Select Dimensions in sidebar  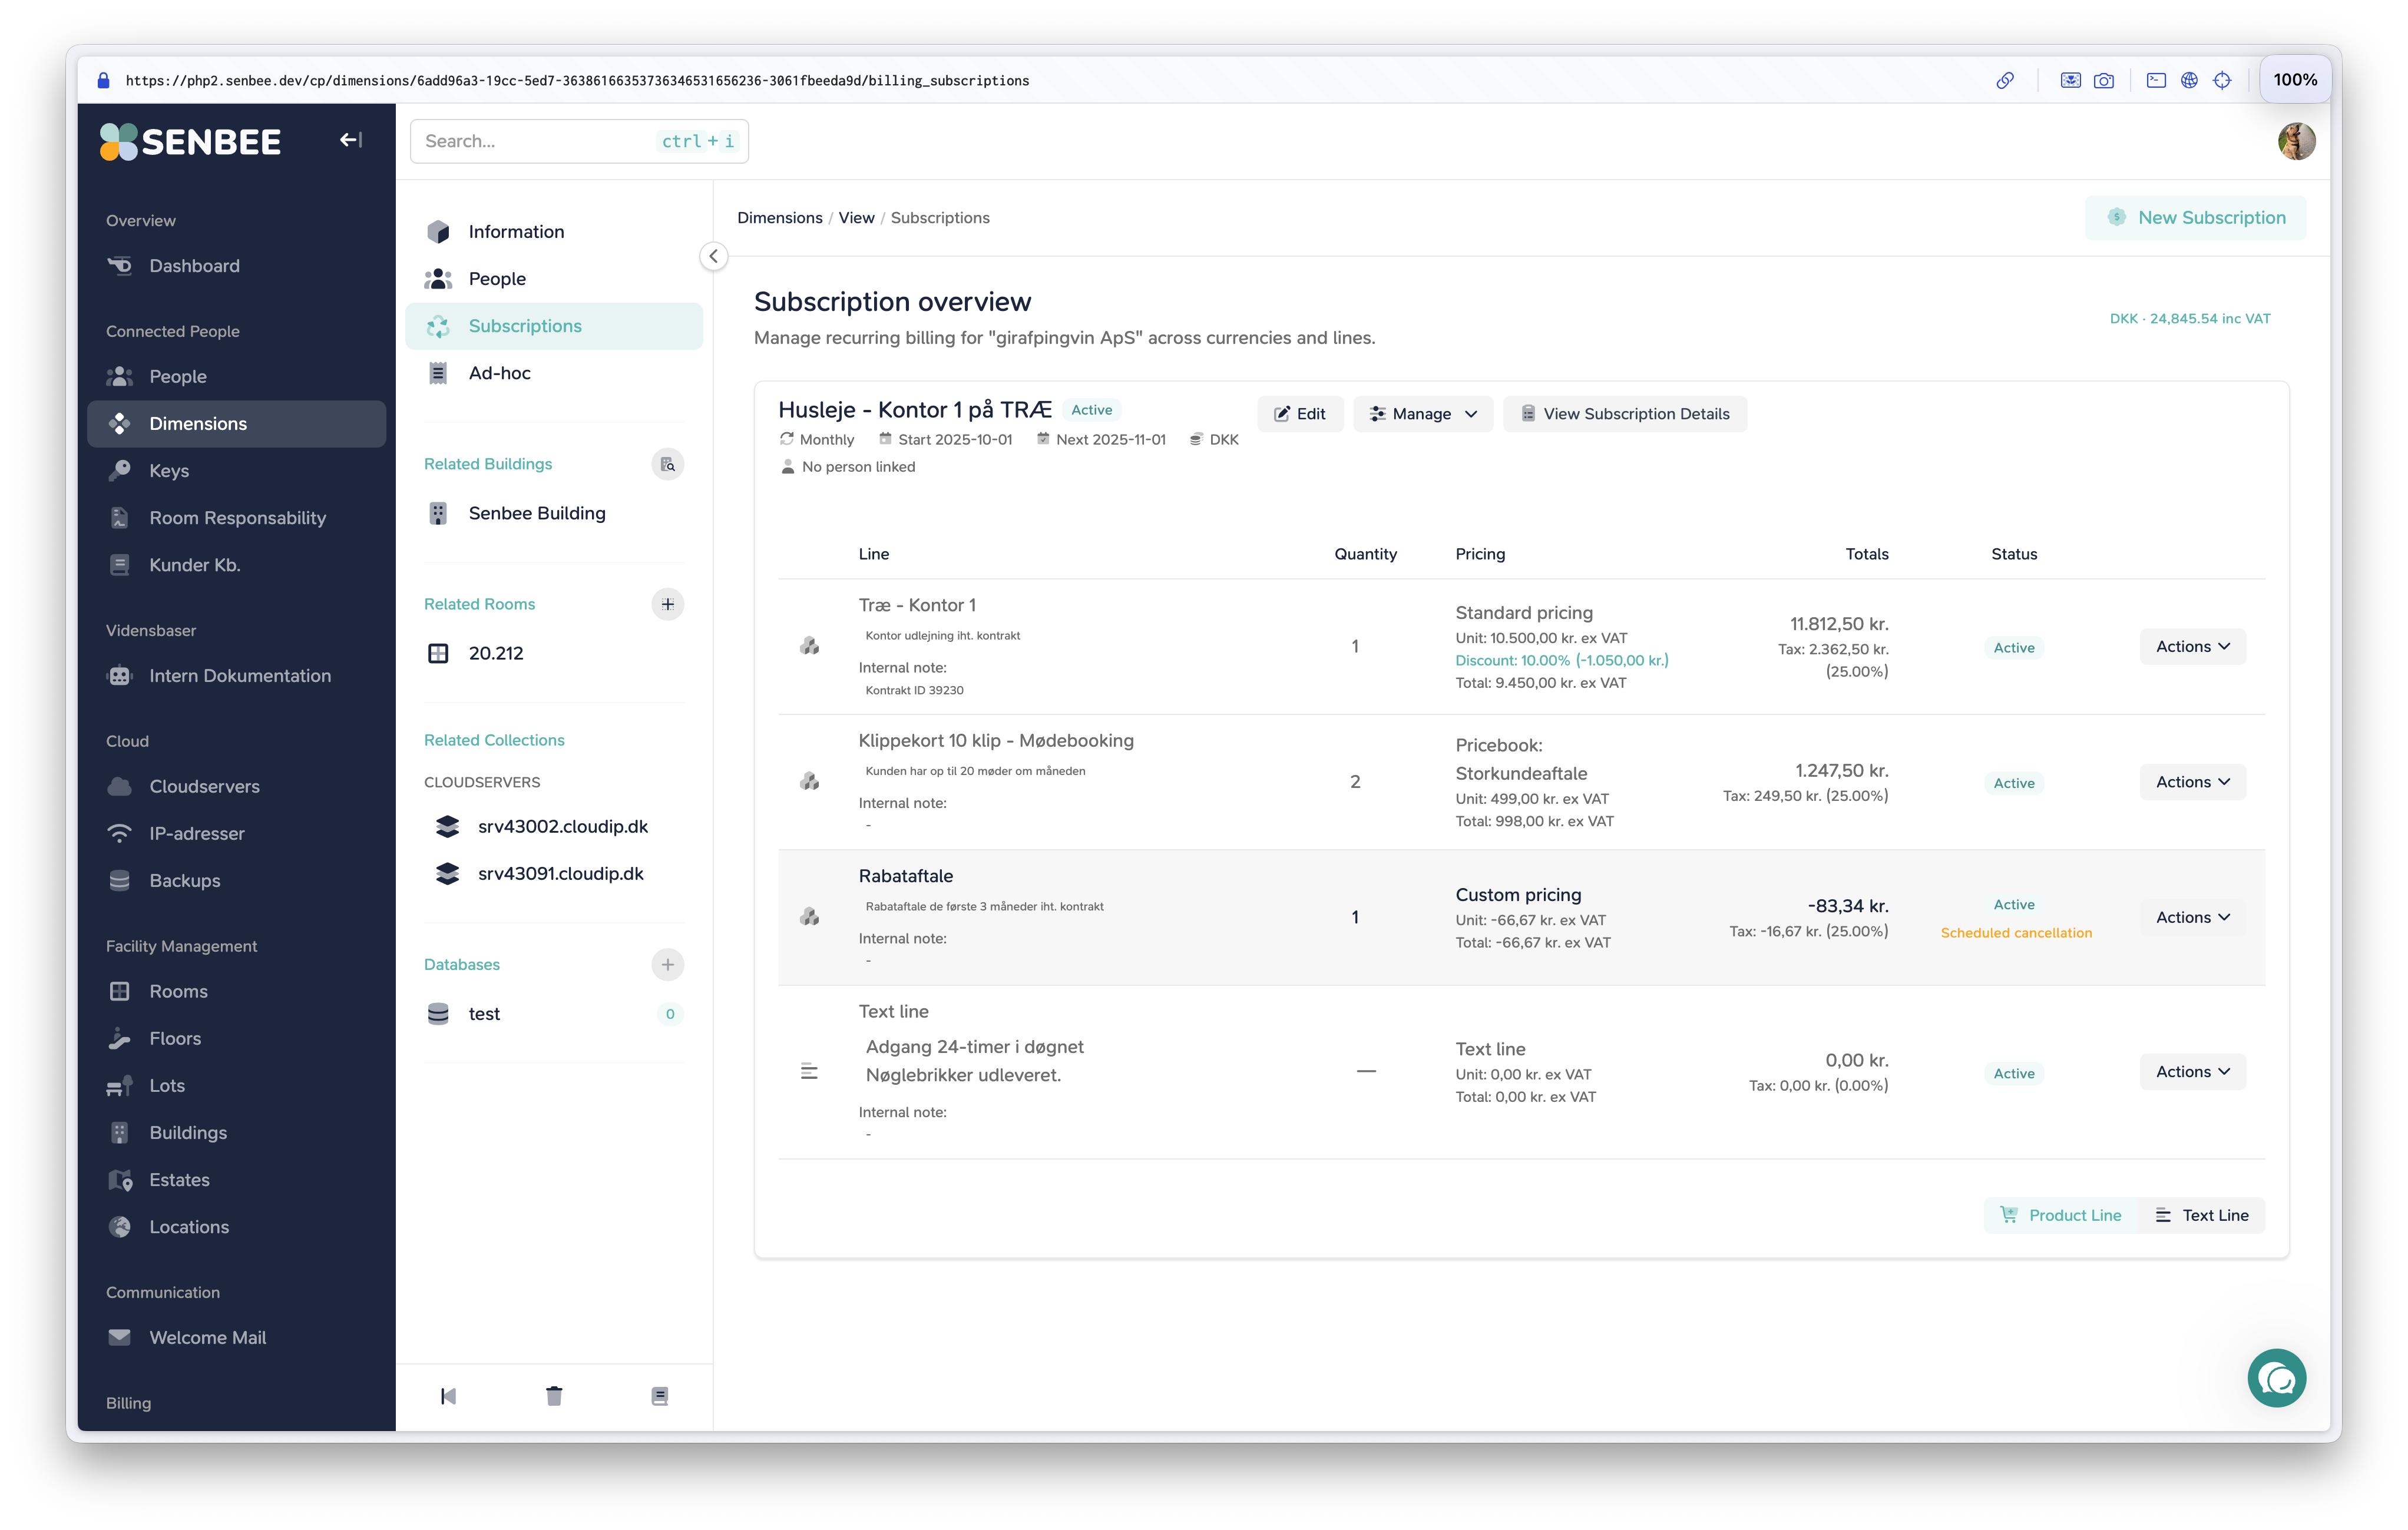[x=236, y=424]
